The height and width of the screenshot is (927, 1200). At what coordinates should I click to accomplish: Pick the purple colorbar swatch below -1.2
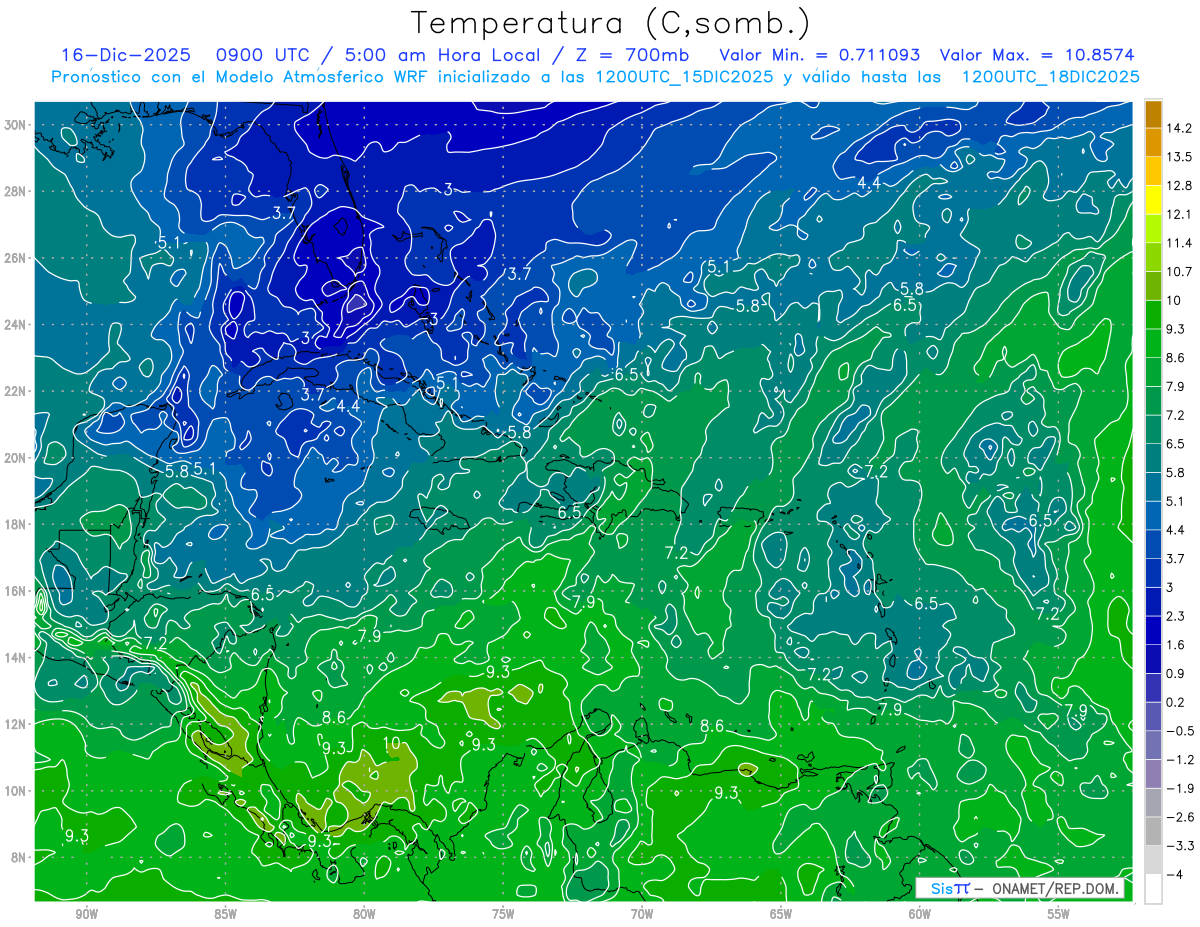(1153, 773)
